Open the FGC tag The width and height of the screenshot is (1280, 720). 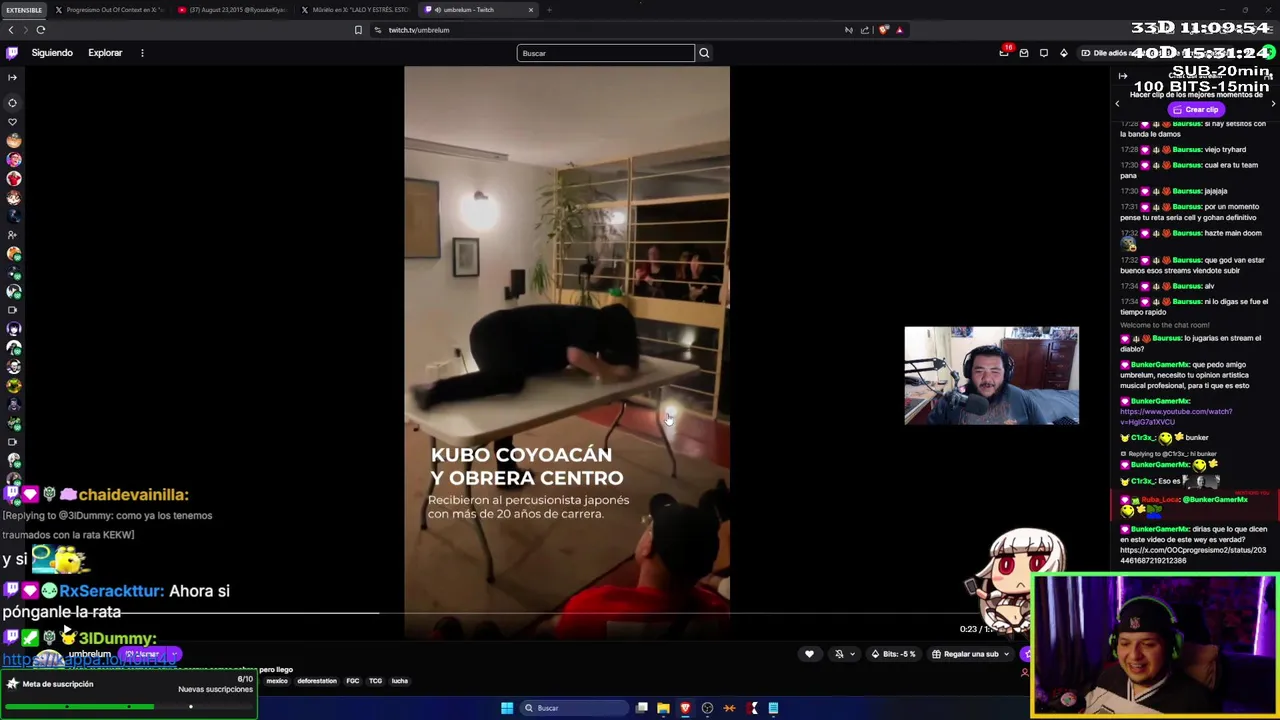tap(353, 681)
